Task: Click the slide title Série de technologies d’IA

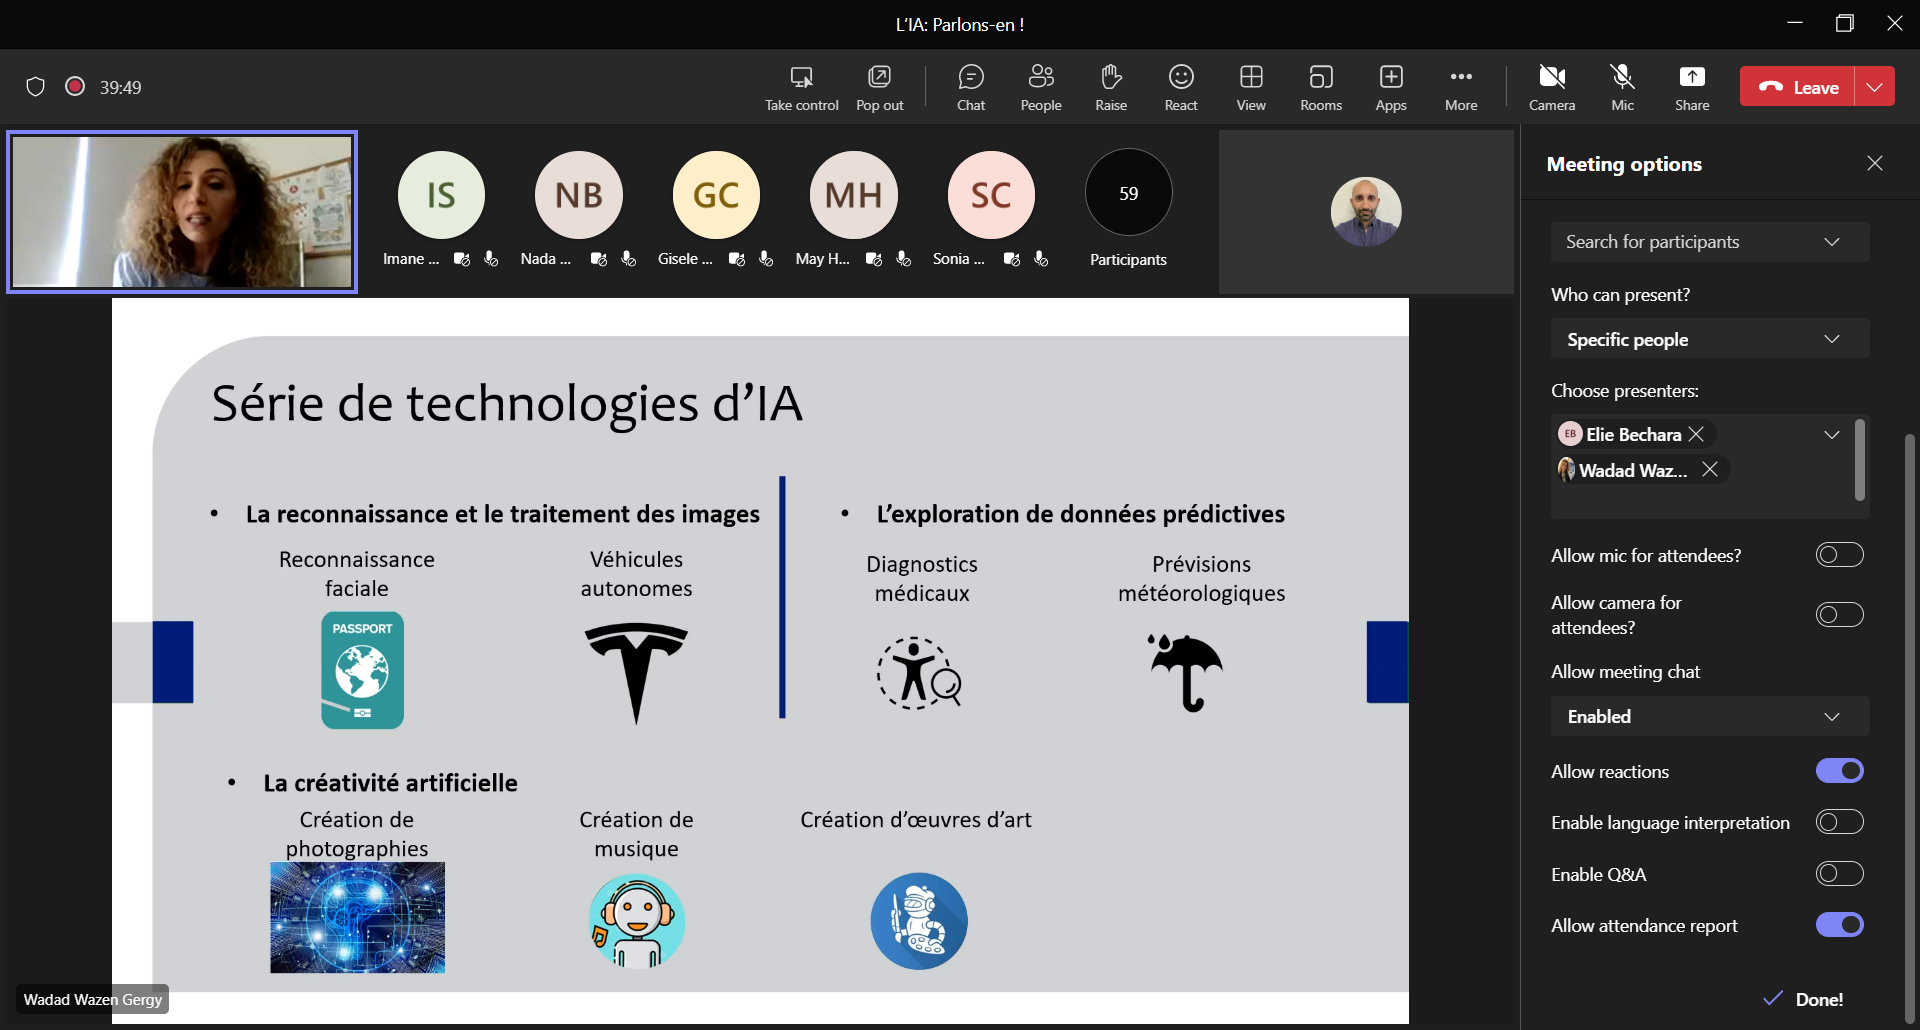Action: pyautogui.click(x=507, y=404)
